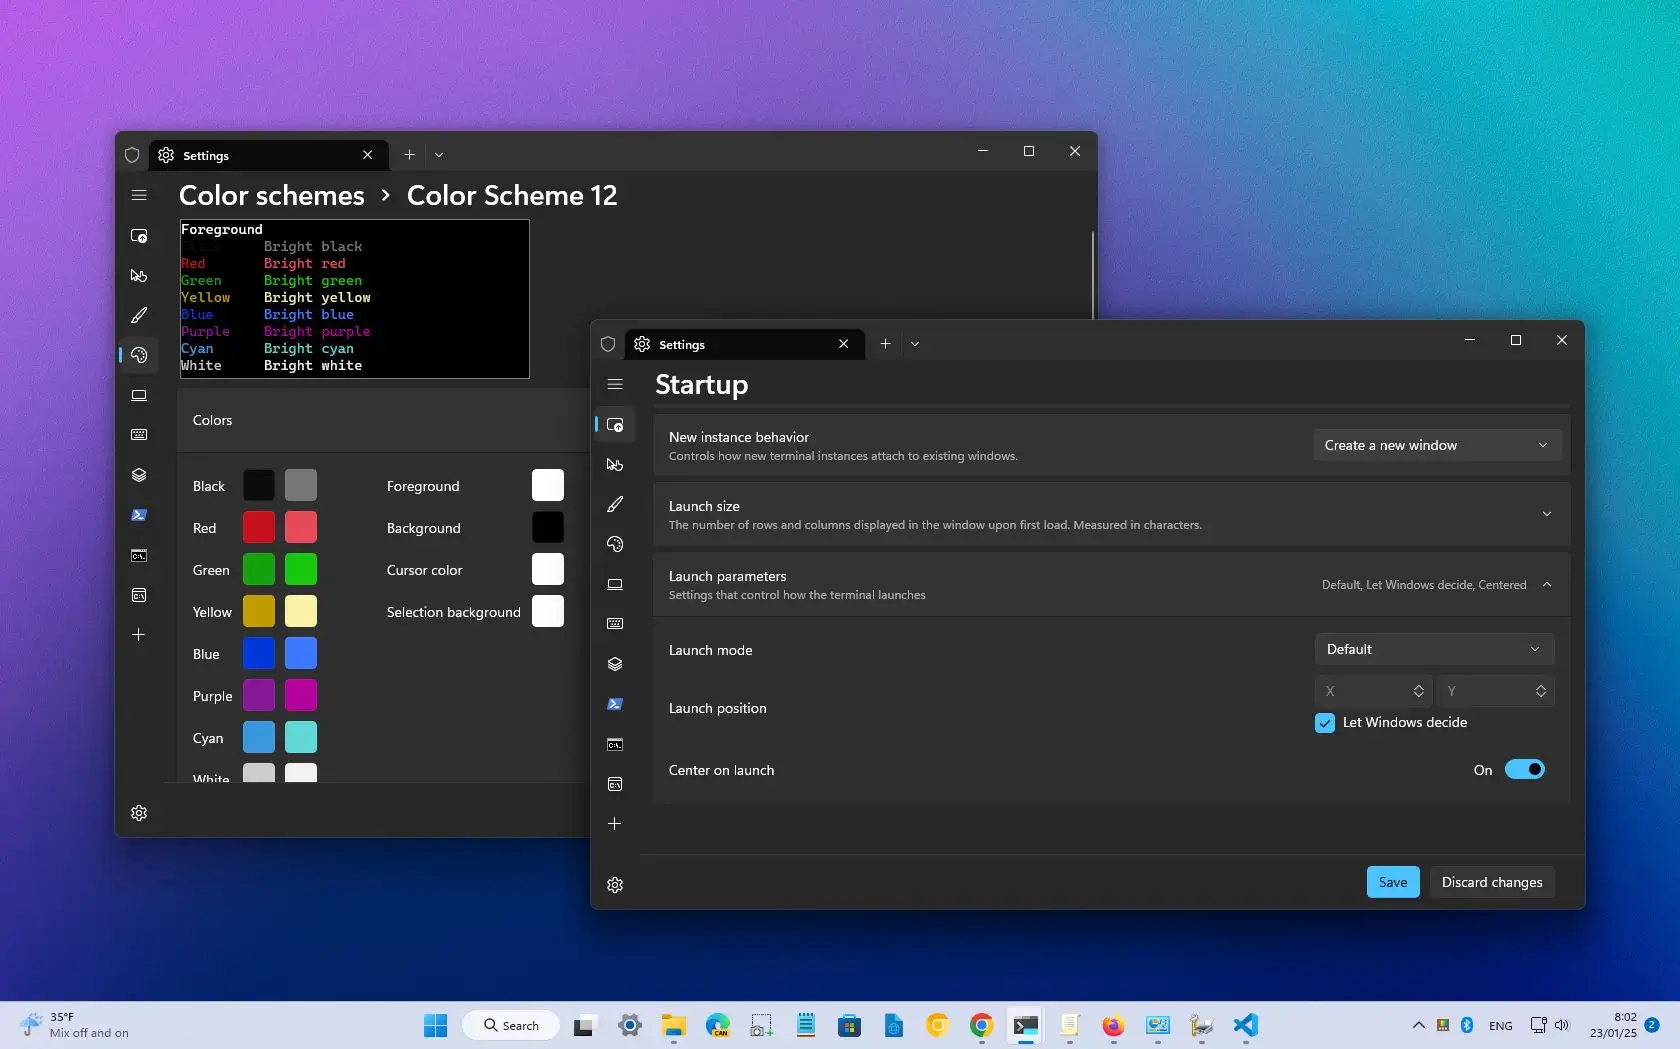Open the Startup settings page icon

614,424
